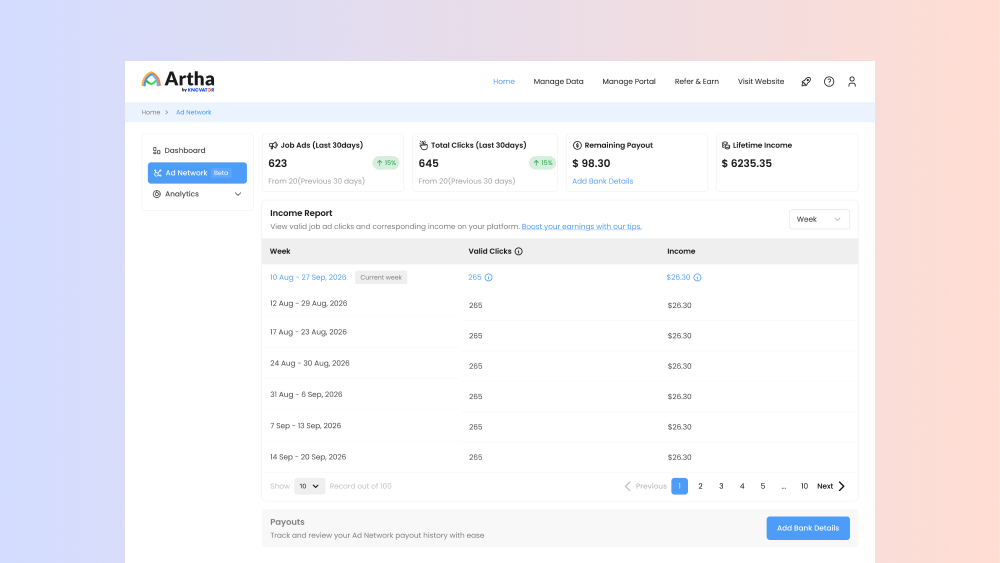Click the Current week badge
Screen dimensions: 1000x563
tap(381, 277)
